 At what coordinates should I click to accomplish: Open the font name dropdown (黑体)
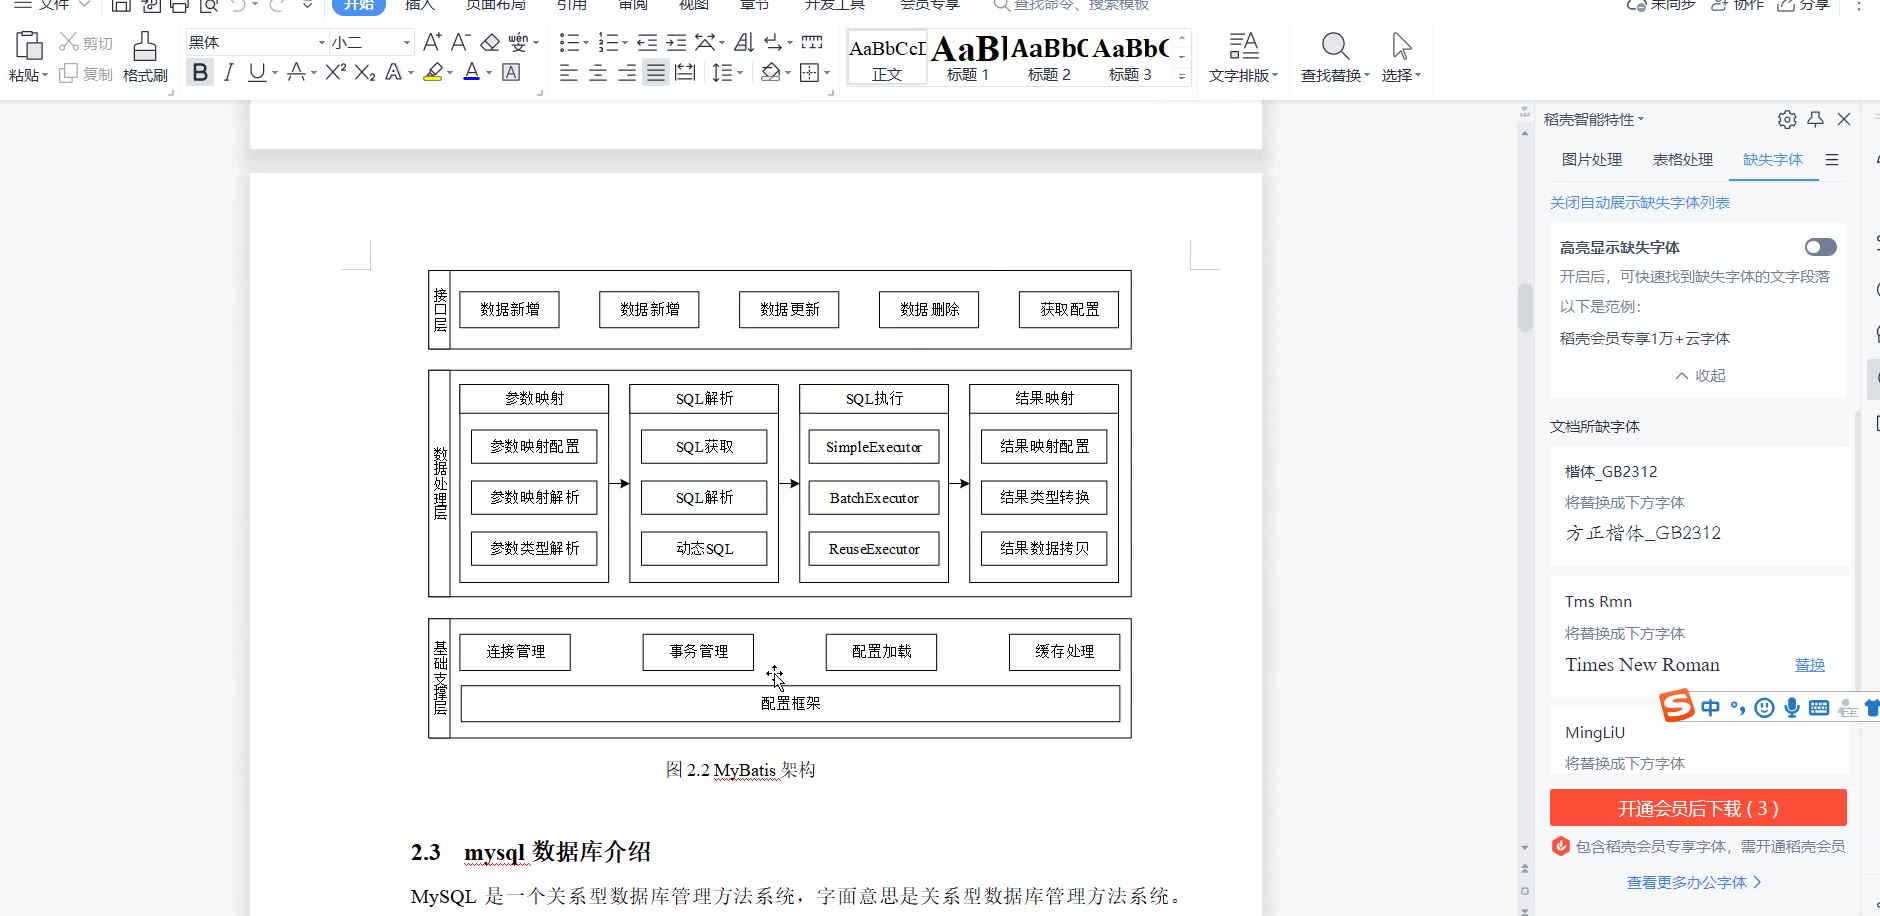[322, 42]
